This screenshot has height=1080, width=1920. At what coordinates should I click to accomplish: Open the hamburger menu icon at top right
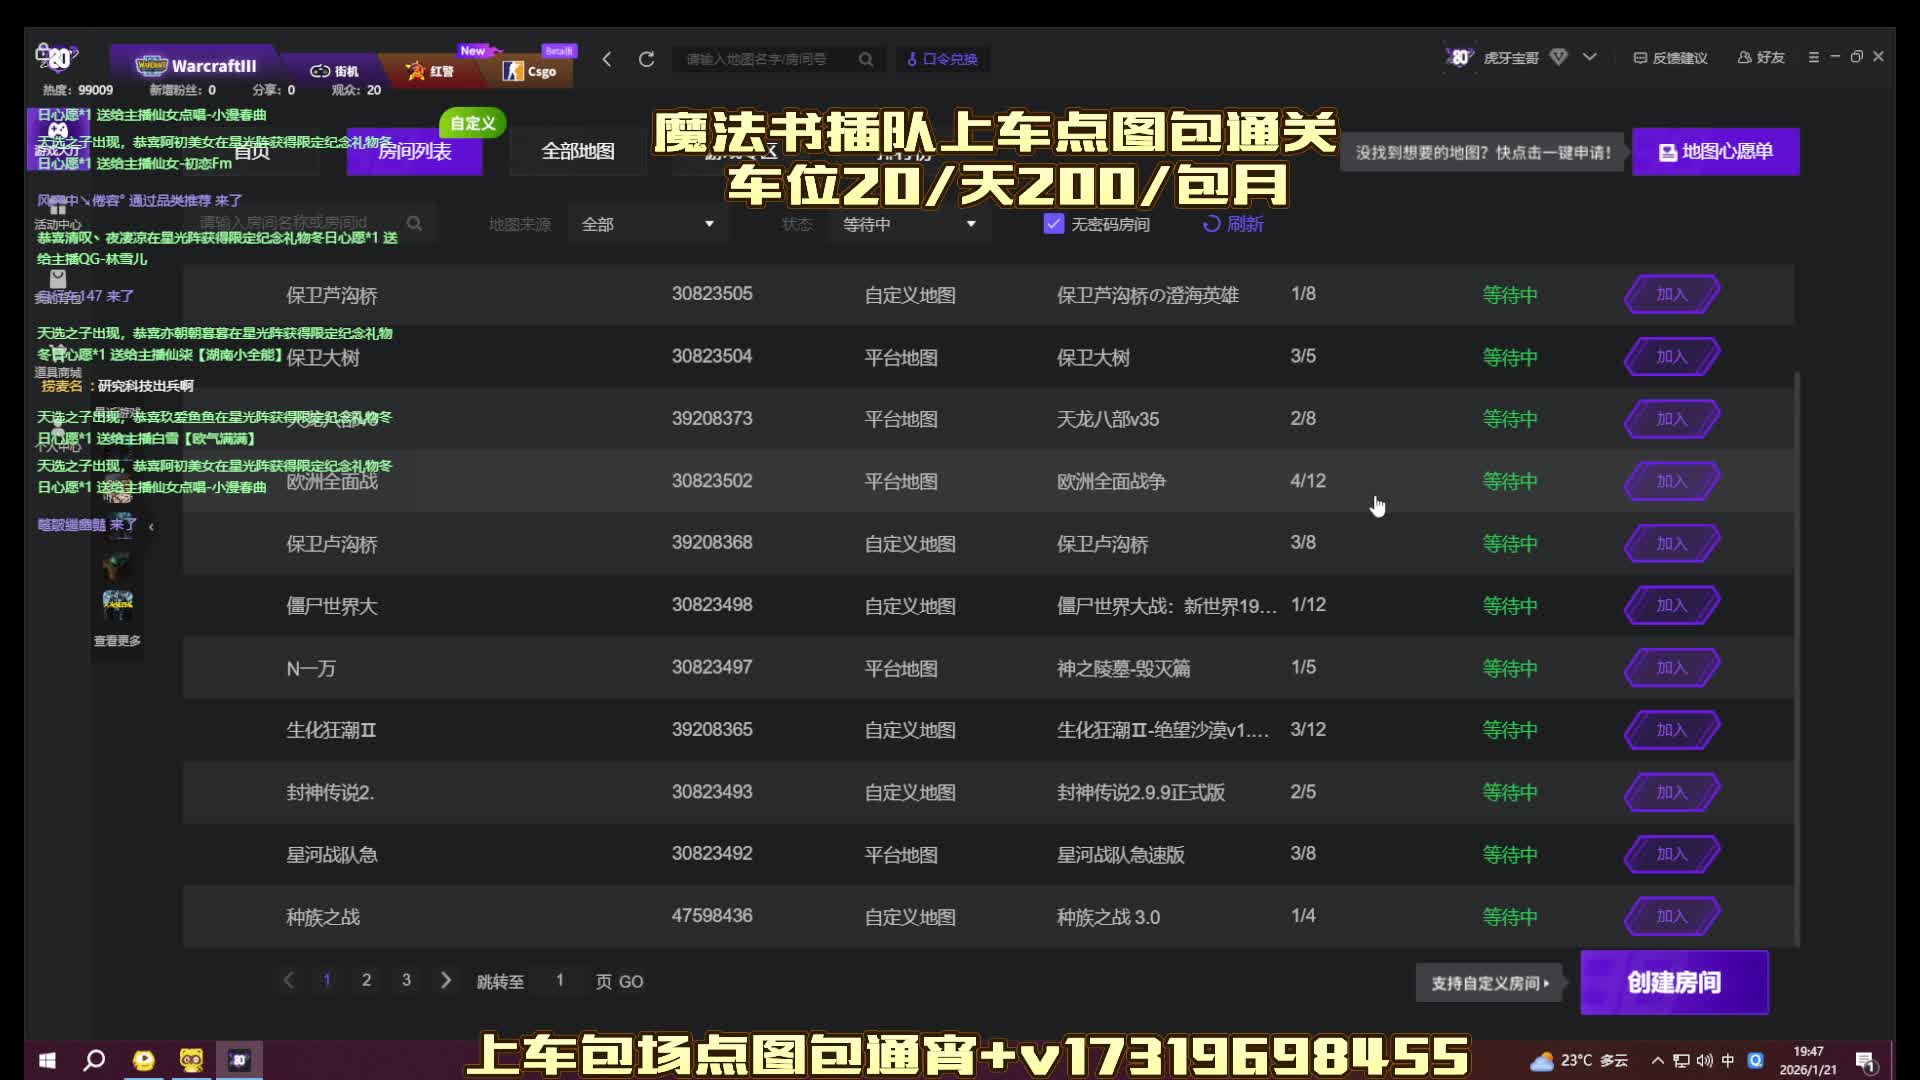point(1813,57)
